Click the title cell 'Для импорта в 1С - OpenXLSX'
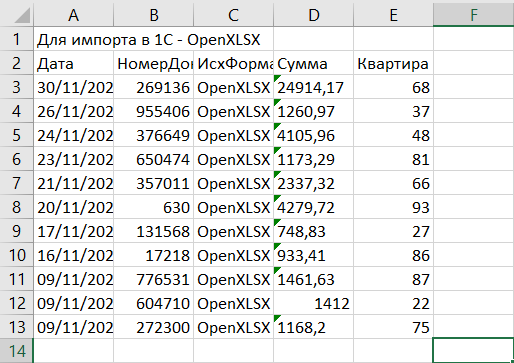Viewport: 514px width, 363px height. (148, 39)
